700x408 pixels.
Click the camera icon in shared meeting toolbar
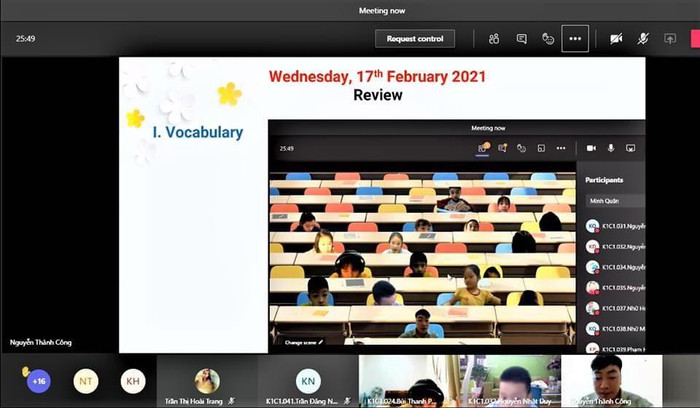pos(591,148)
